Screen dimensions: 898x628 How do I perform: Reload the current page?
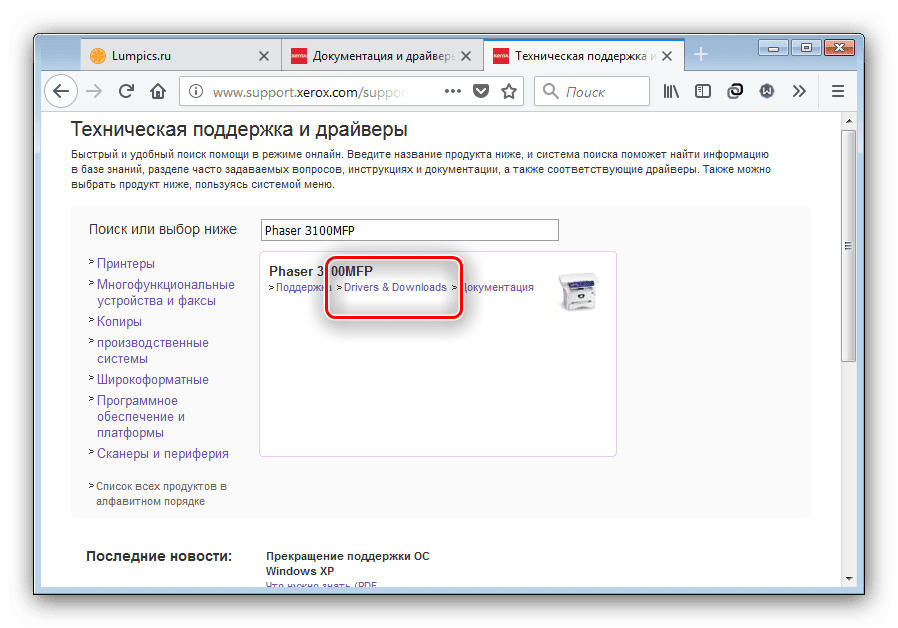(126, 91)
